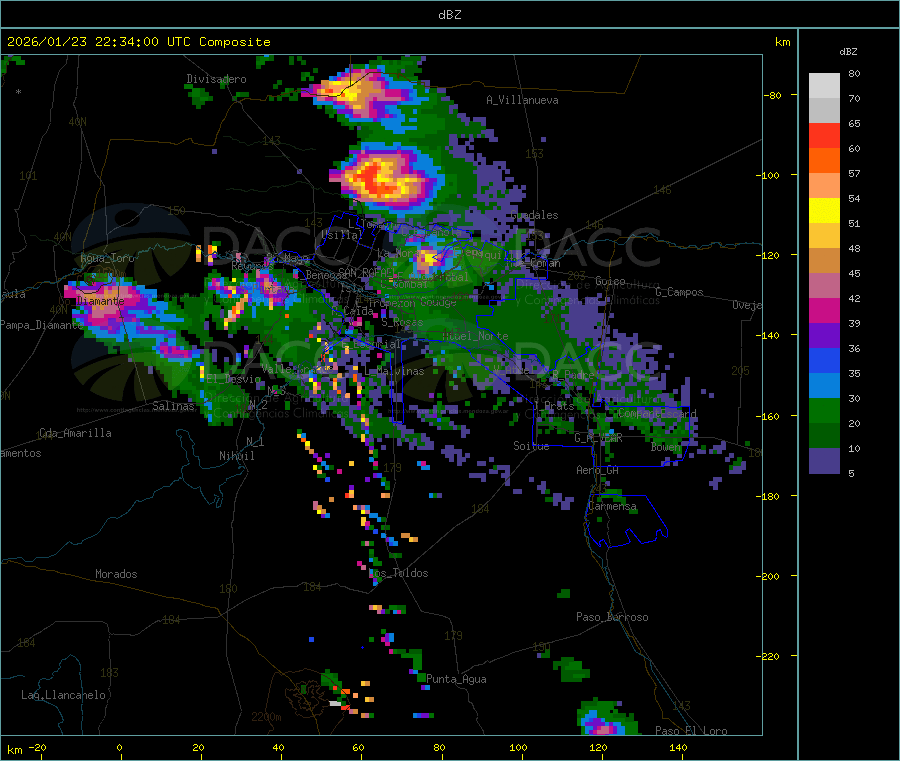Click the '-160' y-axis tick label
The image size is (900, 761).
767,416
